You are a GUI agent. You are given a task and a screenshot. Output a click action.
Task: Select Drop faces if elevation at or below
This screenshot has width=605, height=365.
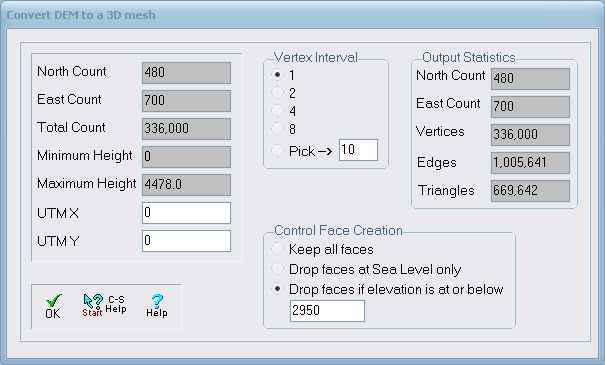point(277,289)
